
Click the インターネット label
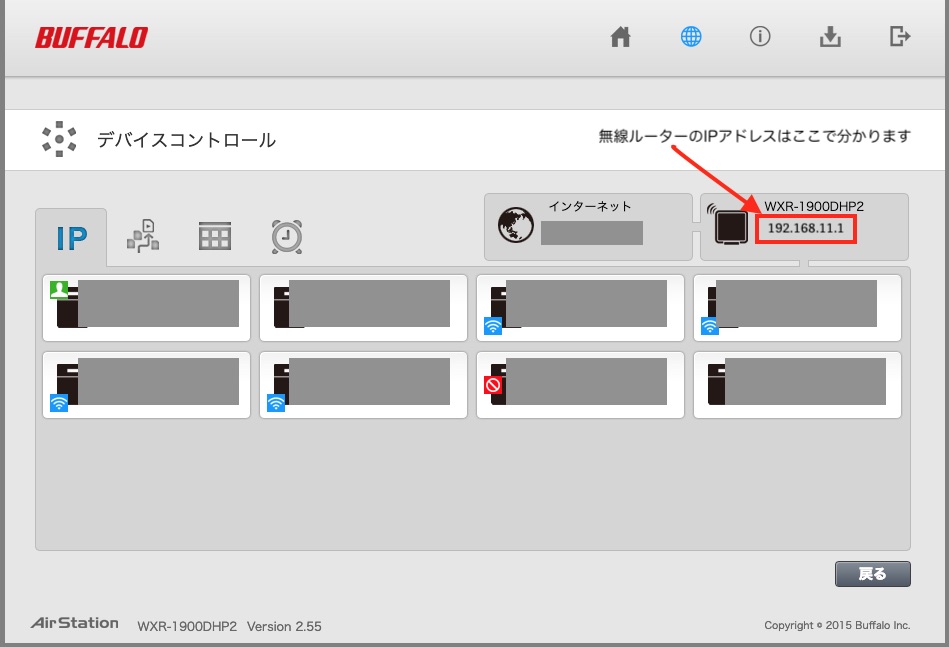589,206
